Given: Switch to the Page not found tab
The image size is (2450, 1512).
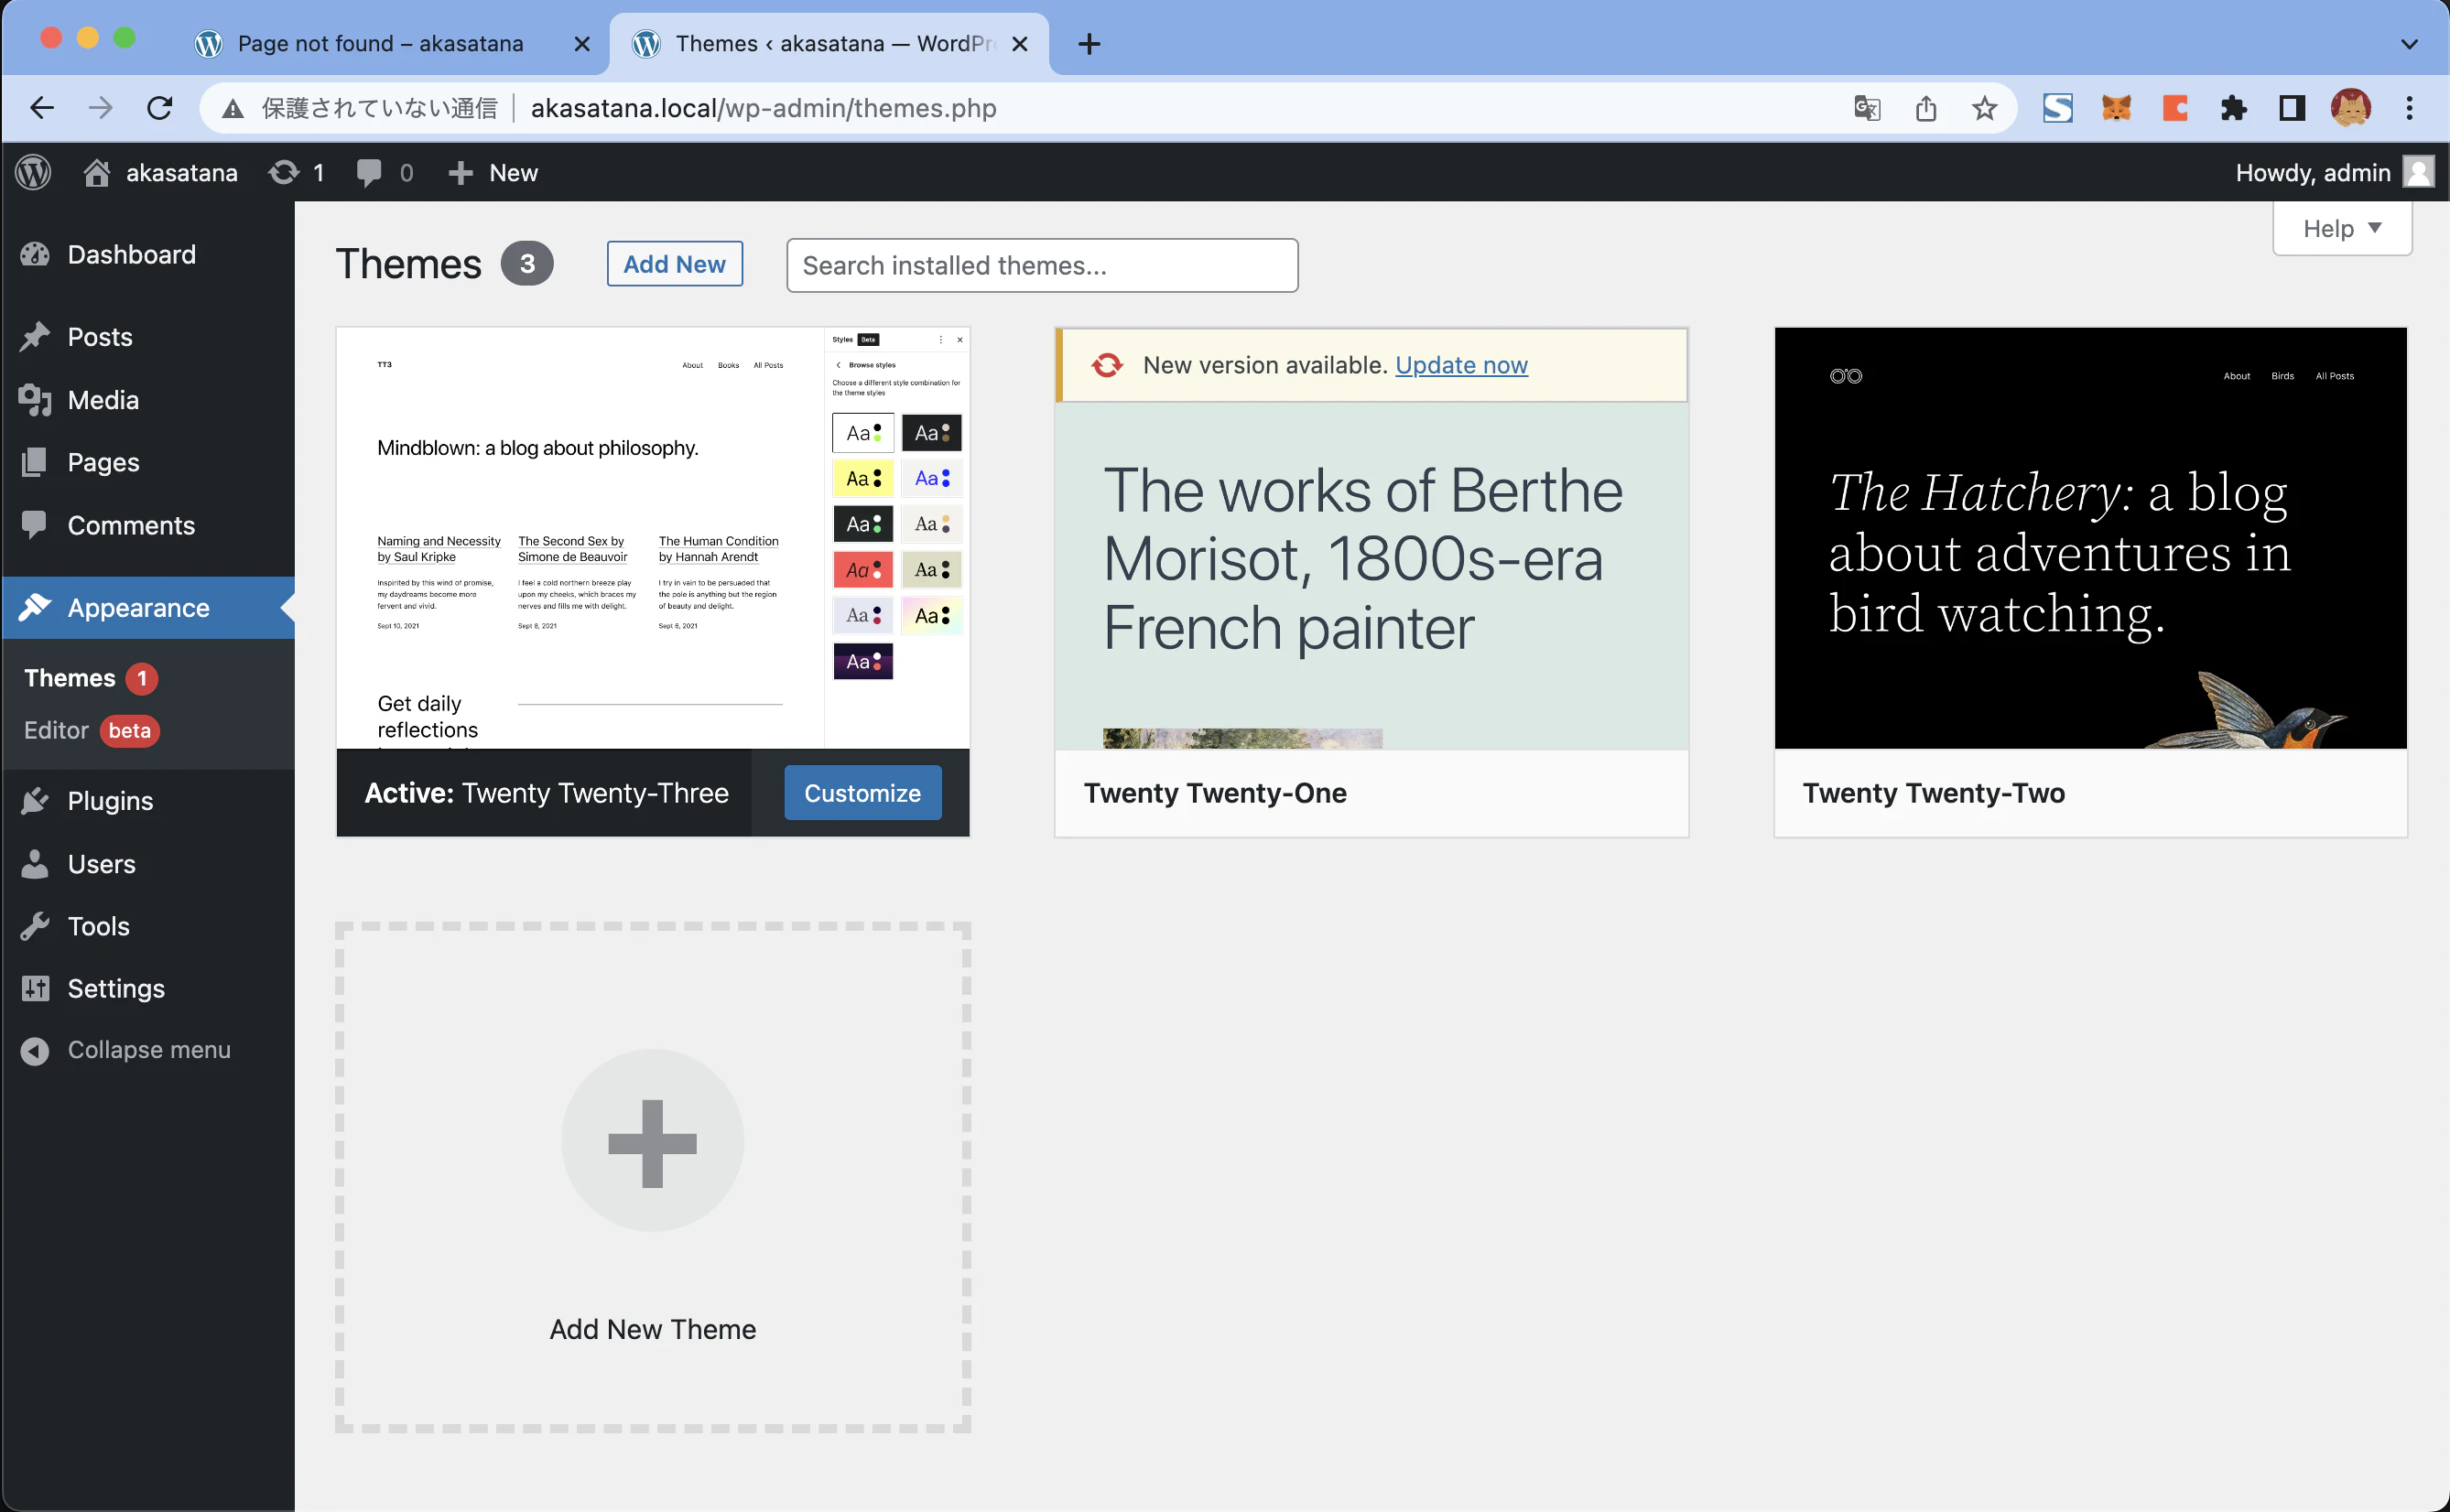Looking at the screenshot, I should pyautogui.click(x=380, y=44).
